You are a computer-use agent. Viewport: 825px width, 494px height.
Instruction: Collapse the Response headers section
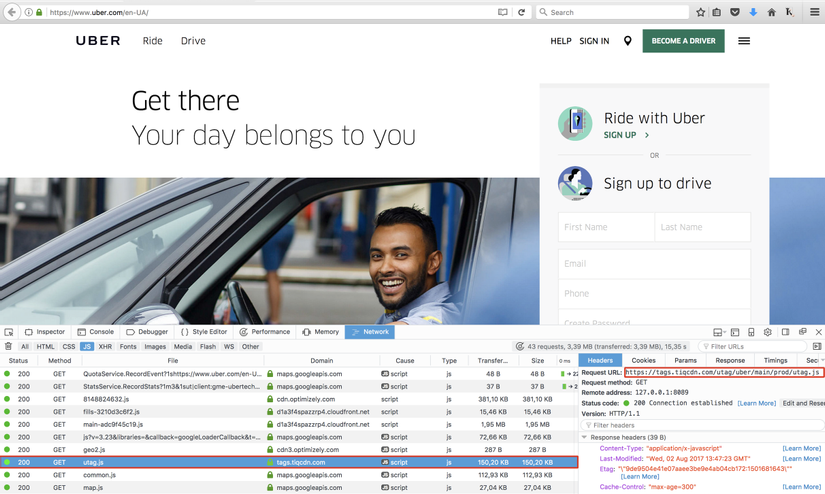click(x=584, y=437)
